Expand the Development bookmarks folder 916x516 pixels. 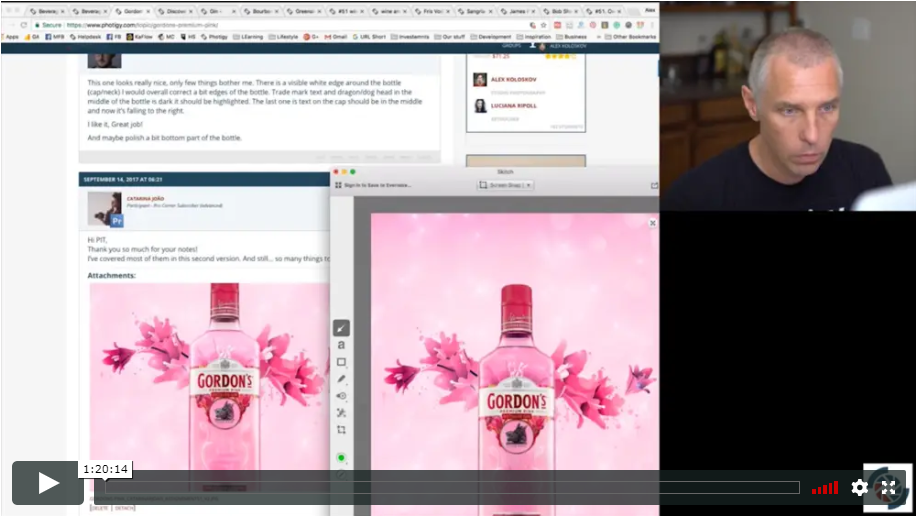[491, 37]
